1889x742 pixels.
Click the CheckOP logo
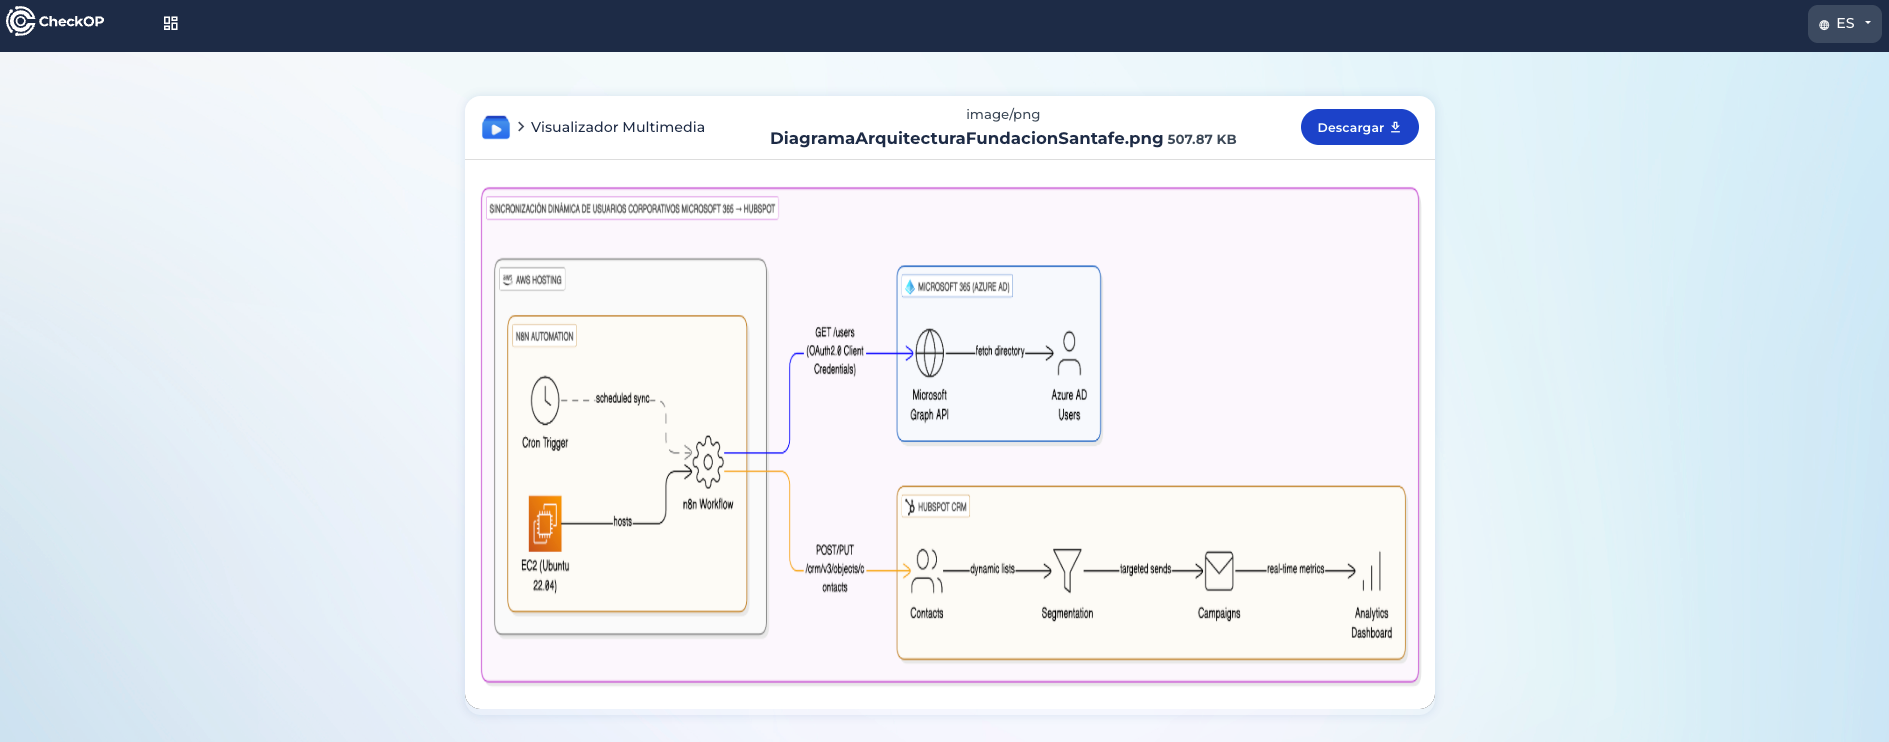[x=55, y=21]
